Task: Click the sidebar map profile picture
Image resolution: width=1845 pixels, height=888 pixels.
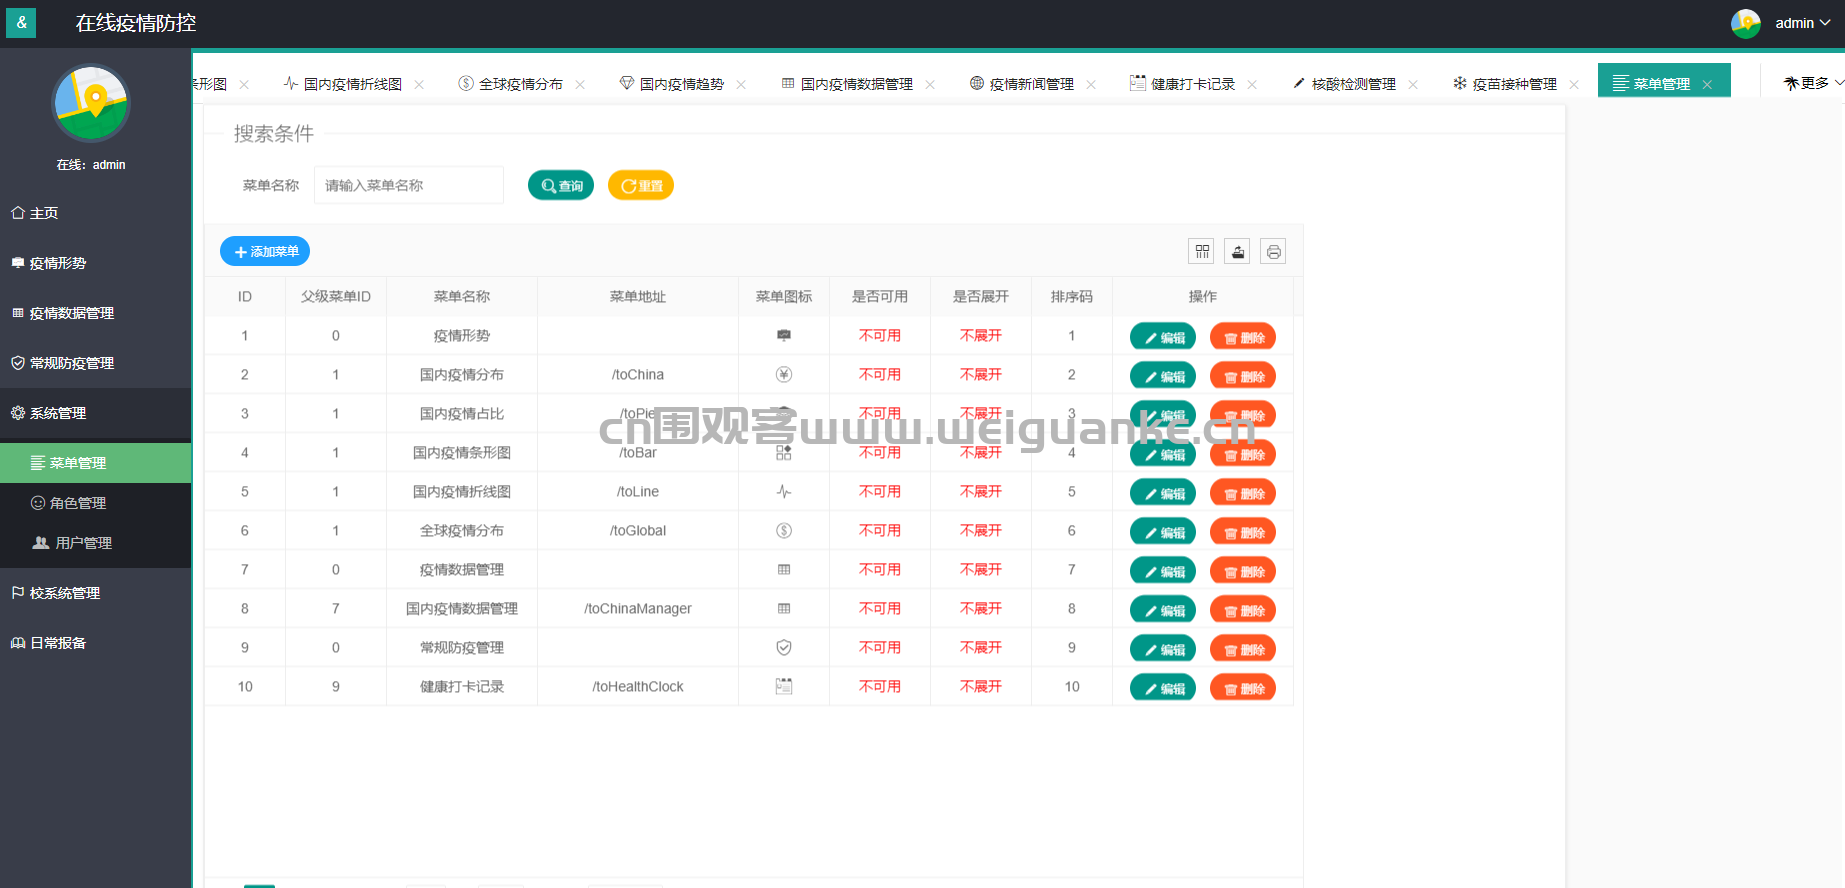Action: (91, 103)
